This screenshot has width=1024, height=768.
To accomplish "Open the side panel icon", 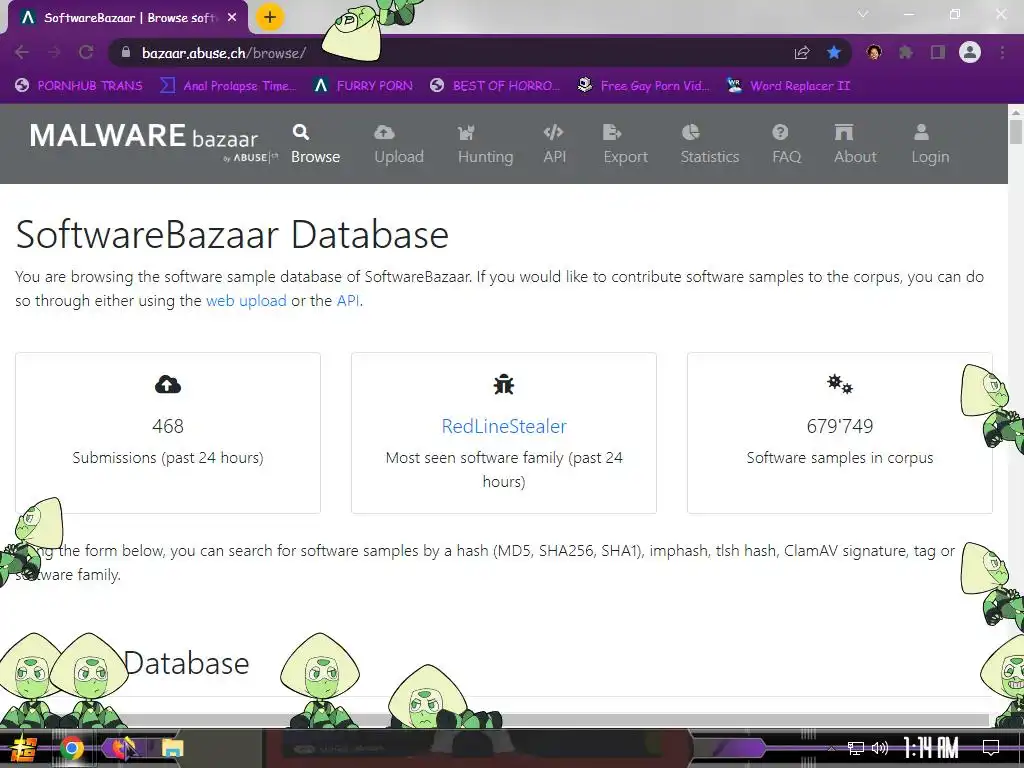I will point(938,52).
